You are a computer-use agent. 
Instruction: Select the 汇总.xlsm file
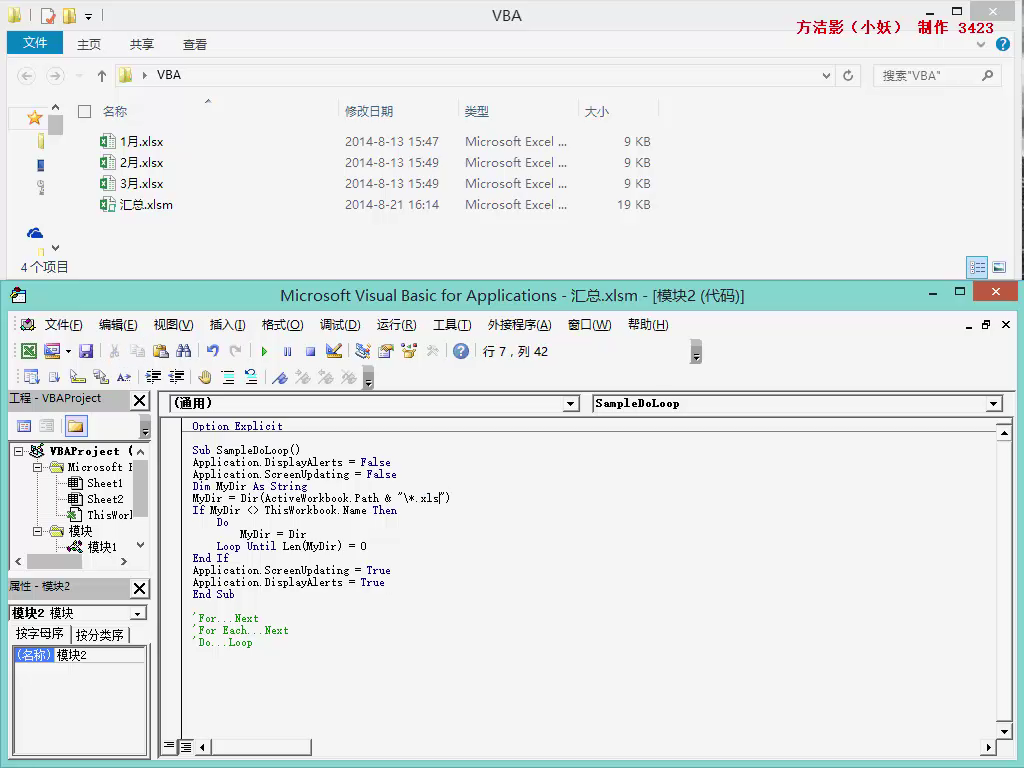coord(146,205)
